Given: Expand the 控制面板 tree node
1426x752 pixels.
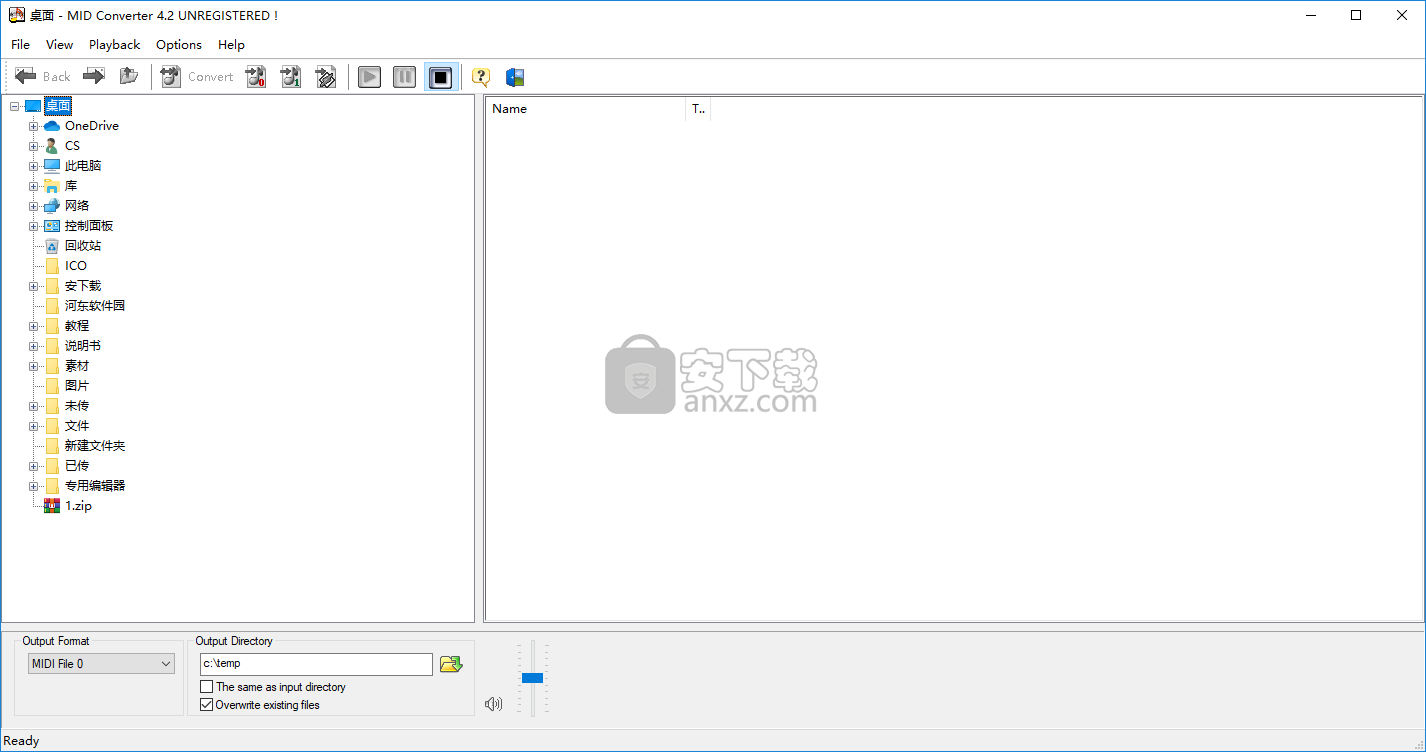Looking at the screenshot, I should 34,226.
